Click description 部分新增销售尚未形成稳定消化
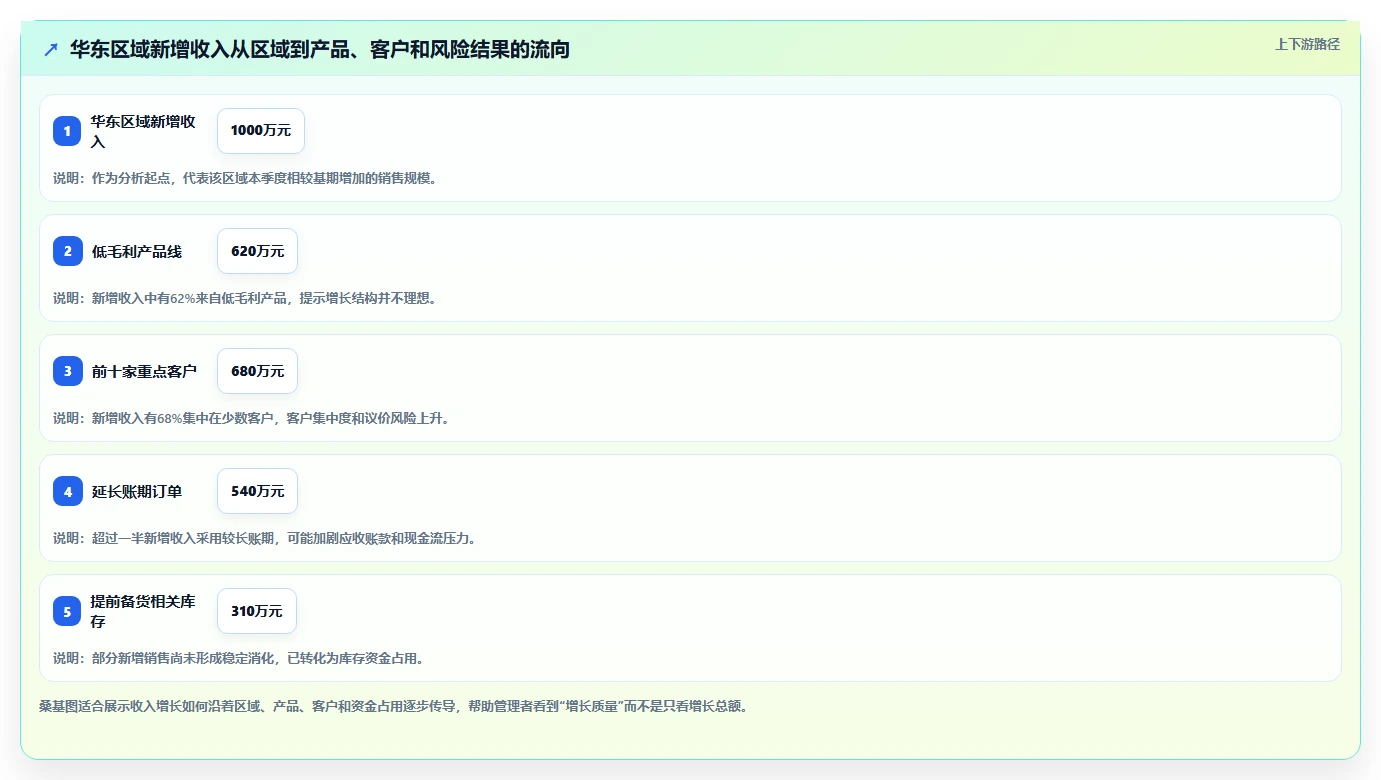Image resolution: width=1381 pixels, height=780 pixels. click(239, 658)
